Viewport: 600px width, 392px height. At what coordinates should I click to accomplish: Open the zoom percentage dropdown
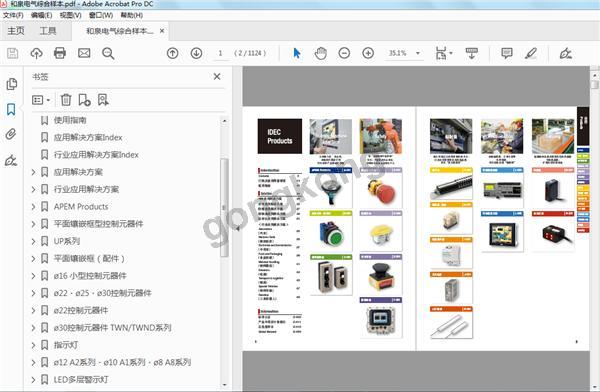418,53
